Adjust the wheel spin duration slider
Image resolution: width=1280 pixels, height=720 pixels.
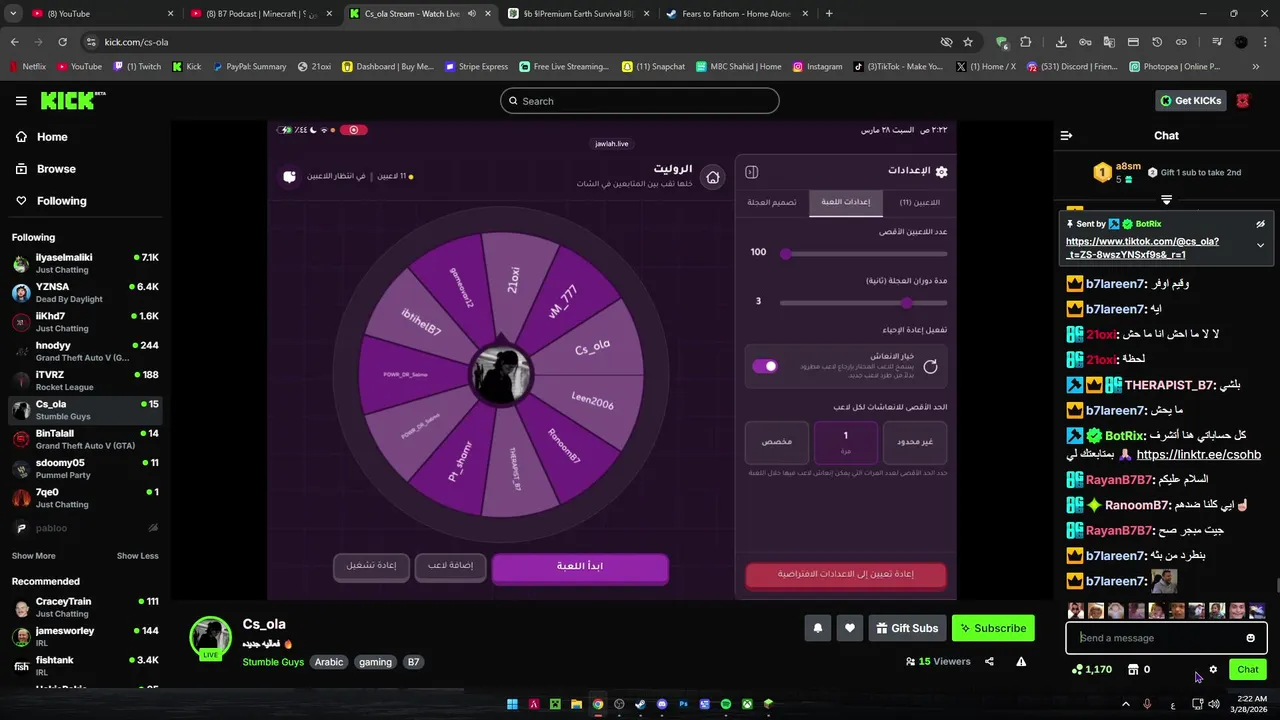pyautogui.click(x=906, y=303)
